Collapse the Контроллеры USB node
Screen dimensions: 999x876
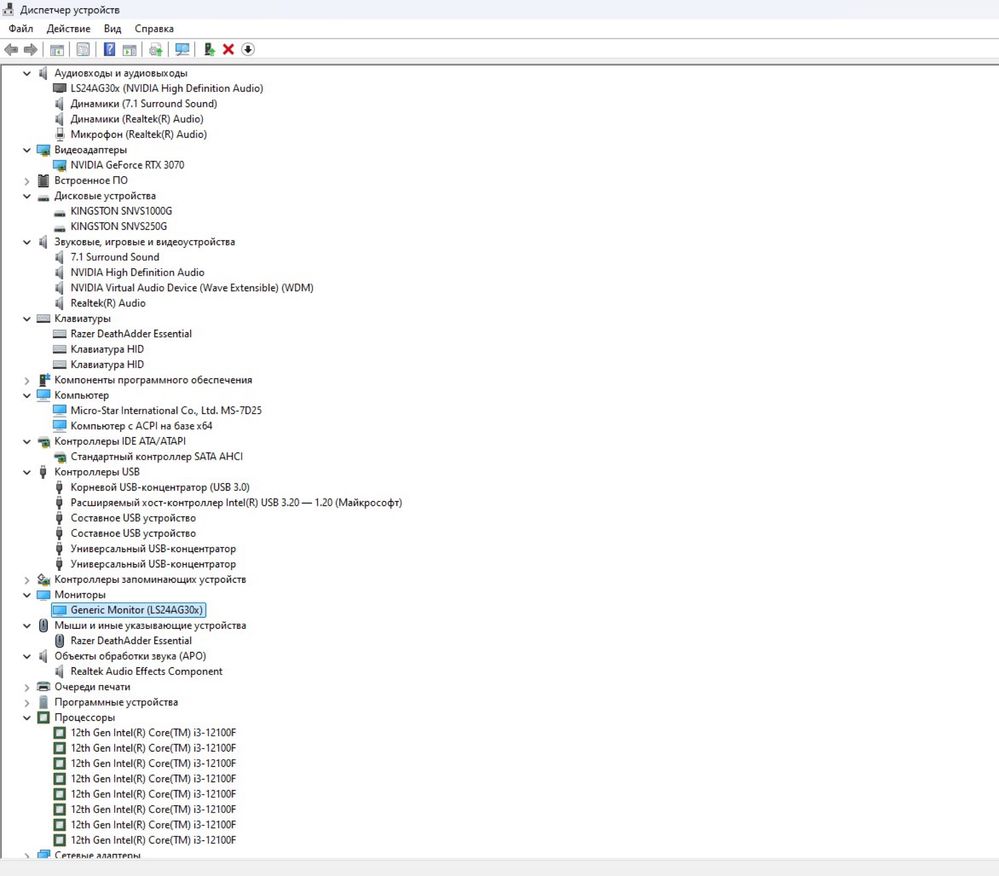point(27,472)
